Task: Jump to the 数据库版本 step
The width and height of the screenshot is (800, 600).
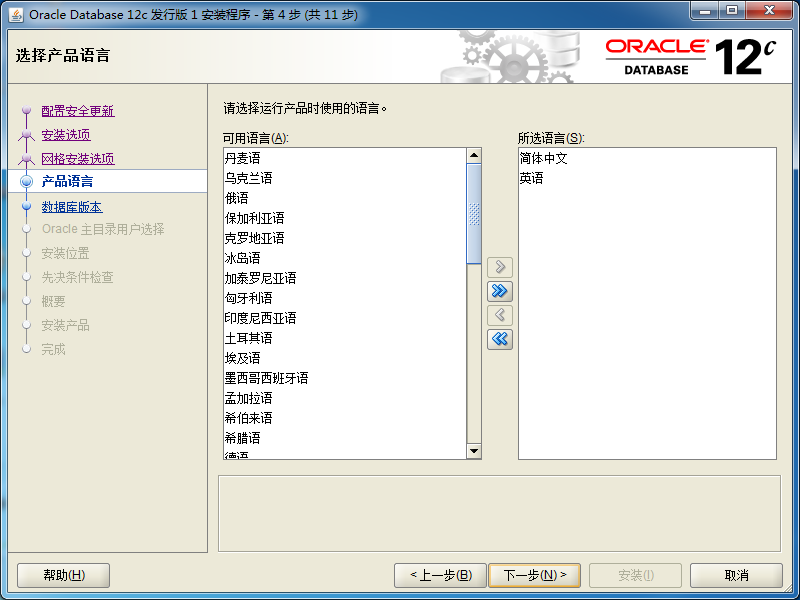Action: coord(70,206)
